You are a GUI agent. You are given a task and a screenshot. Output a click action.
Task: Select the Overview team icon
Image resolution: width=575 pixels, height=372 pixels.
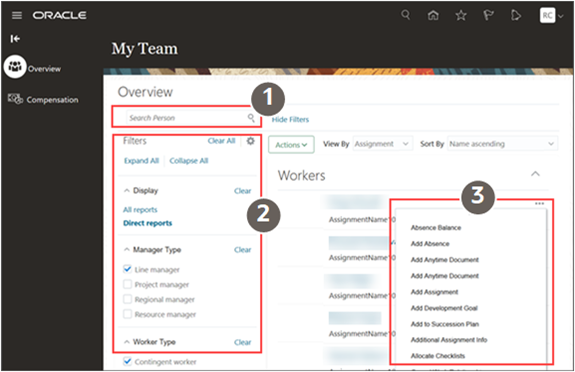pos(15,67)
